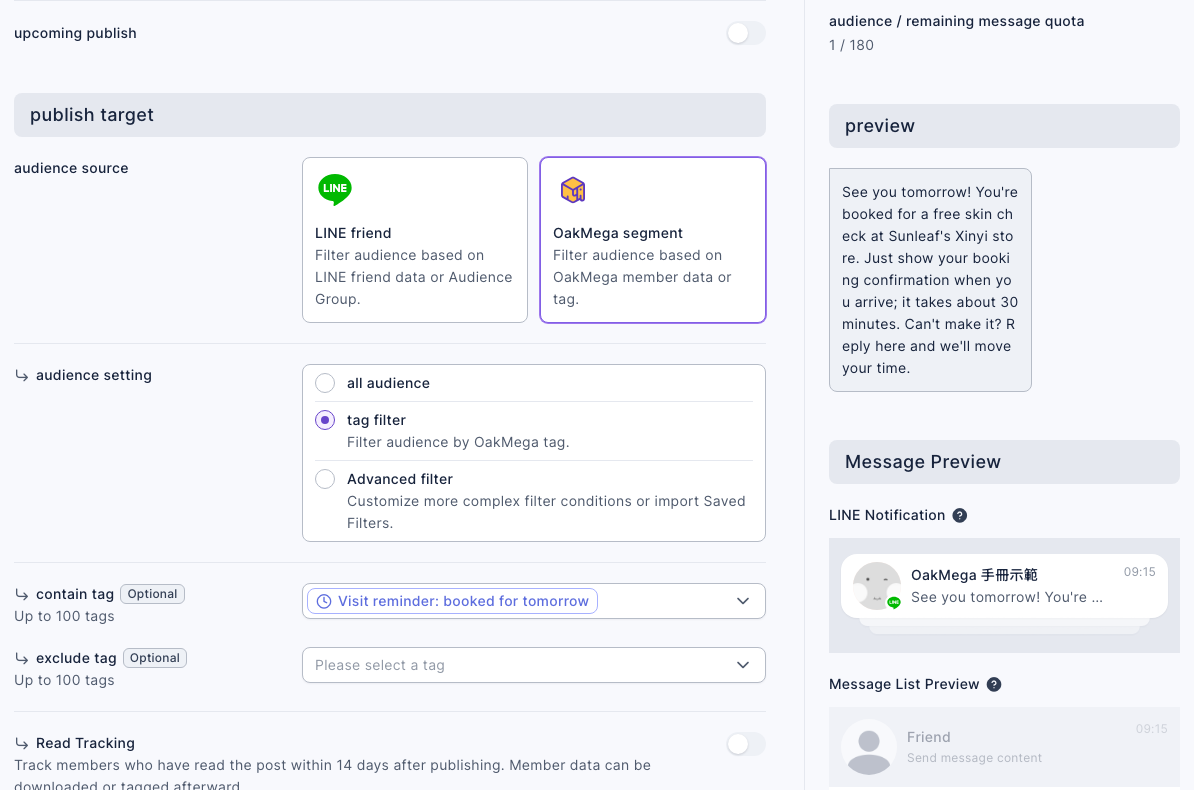Image resolution: width=1194 pixels, height=790 pixels.
Task: Select the OakMega segment audience source card
Action: (x=653, y=240)
